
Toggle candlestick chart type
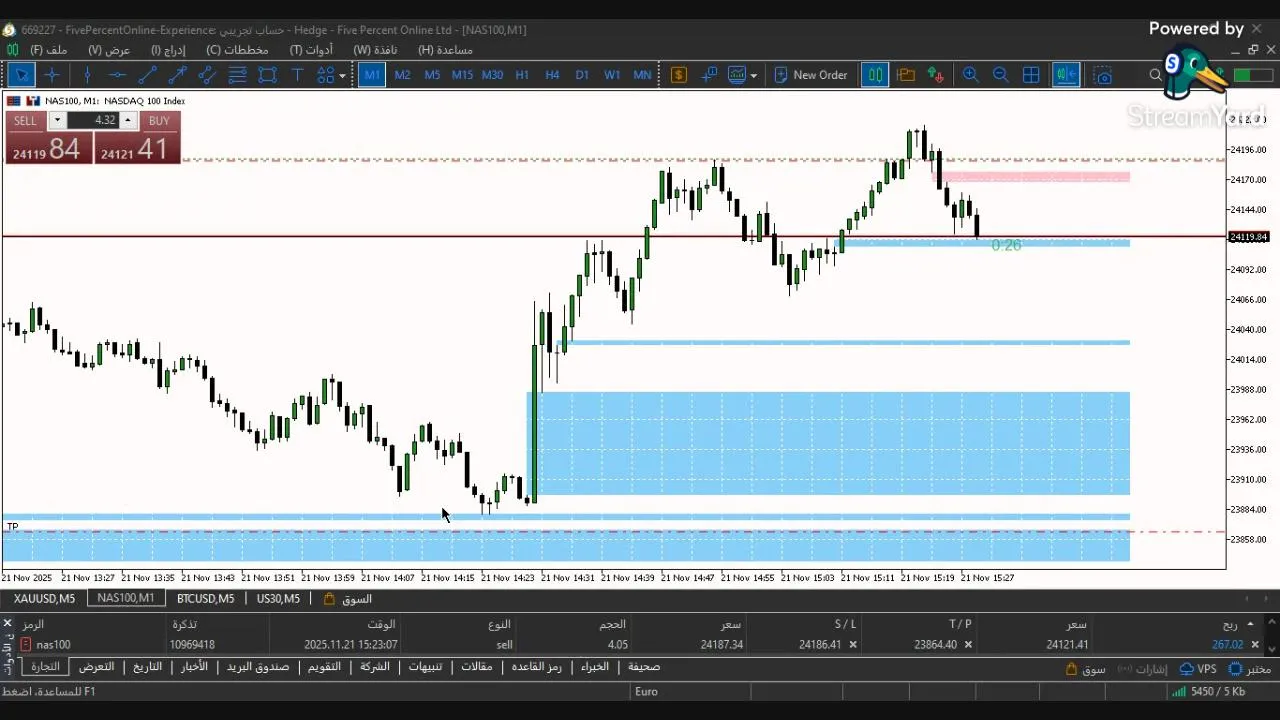(x=875, y=75)
